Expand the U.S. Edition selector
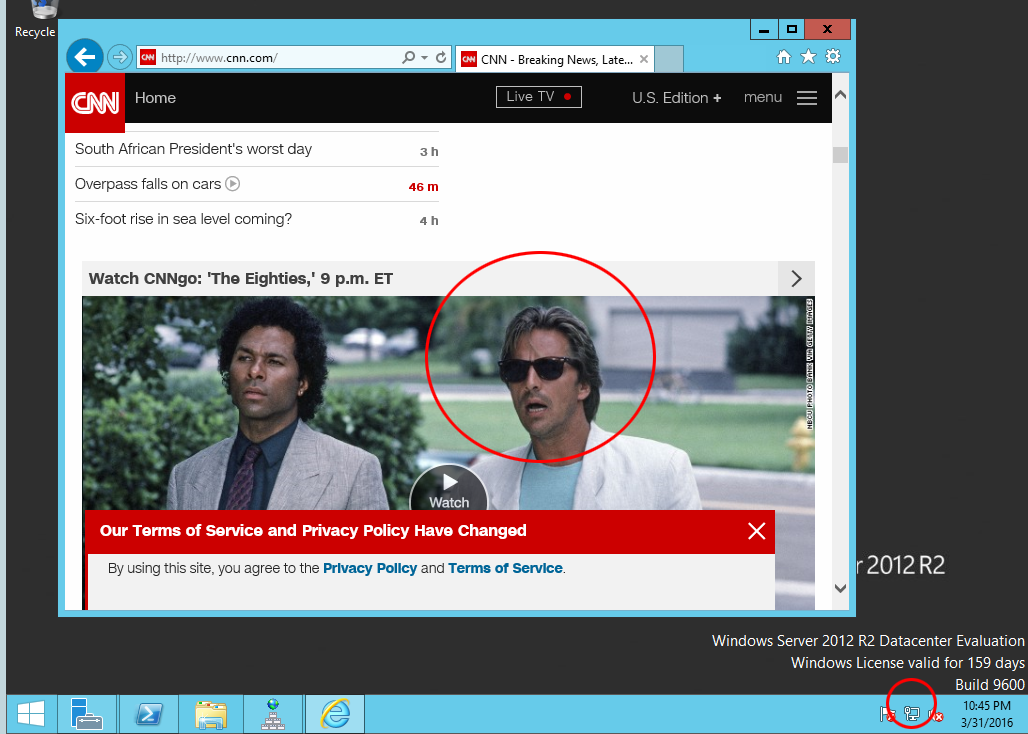The height and width of the screenshot is (734, 1028). click(677, 98)
